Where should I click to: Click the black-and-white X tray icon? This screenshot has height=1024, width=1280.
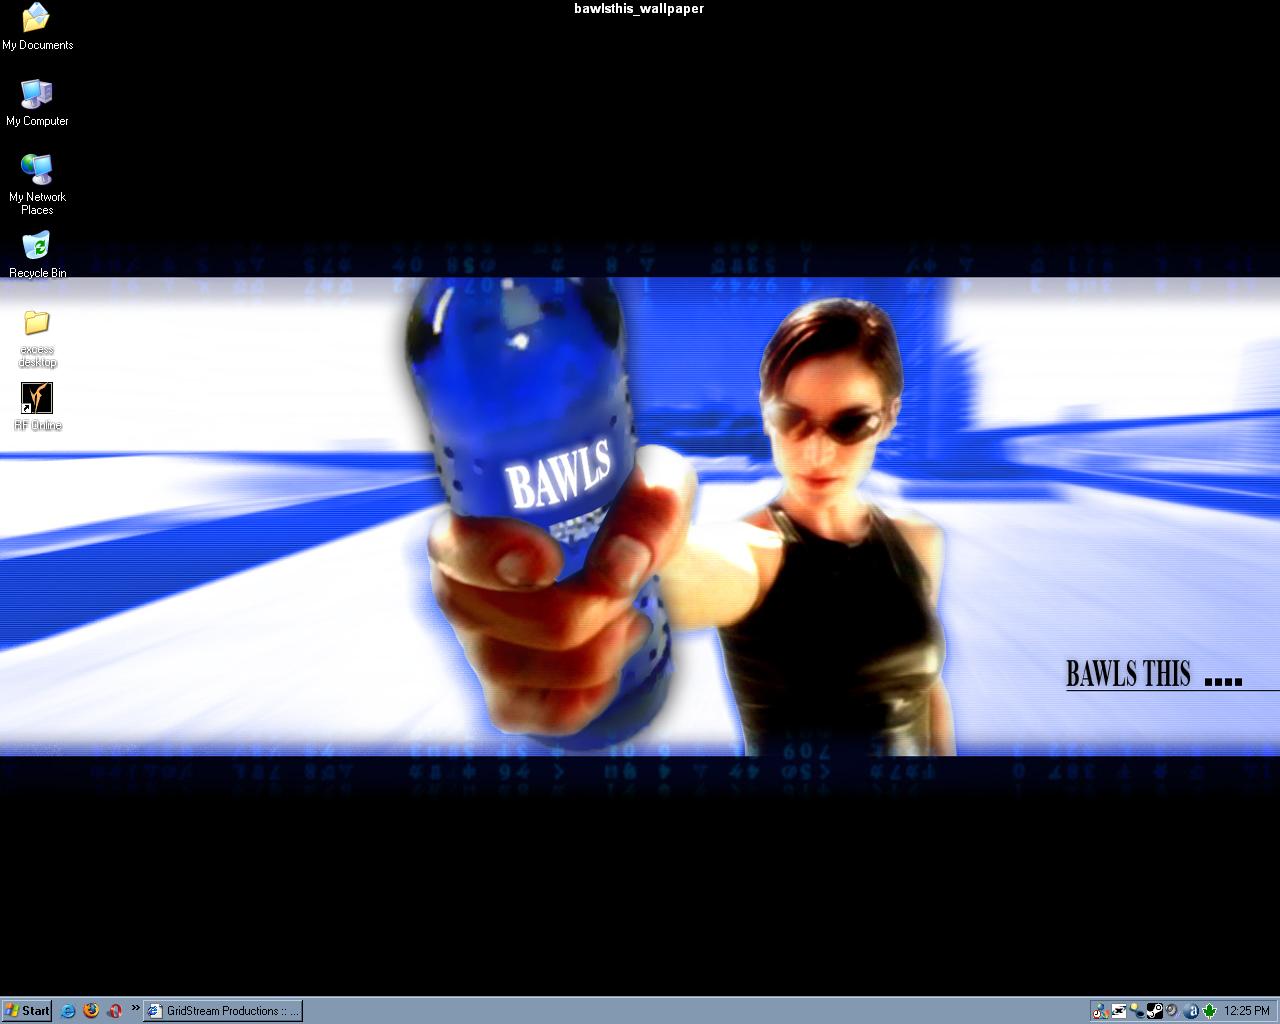click(x=1119, y=1011)
